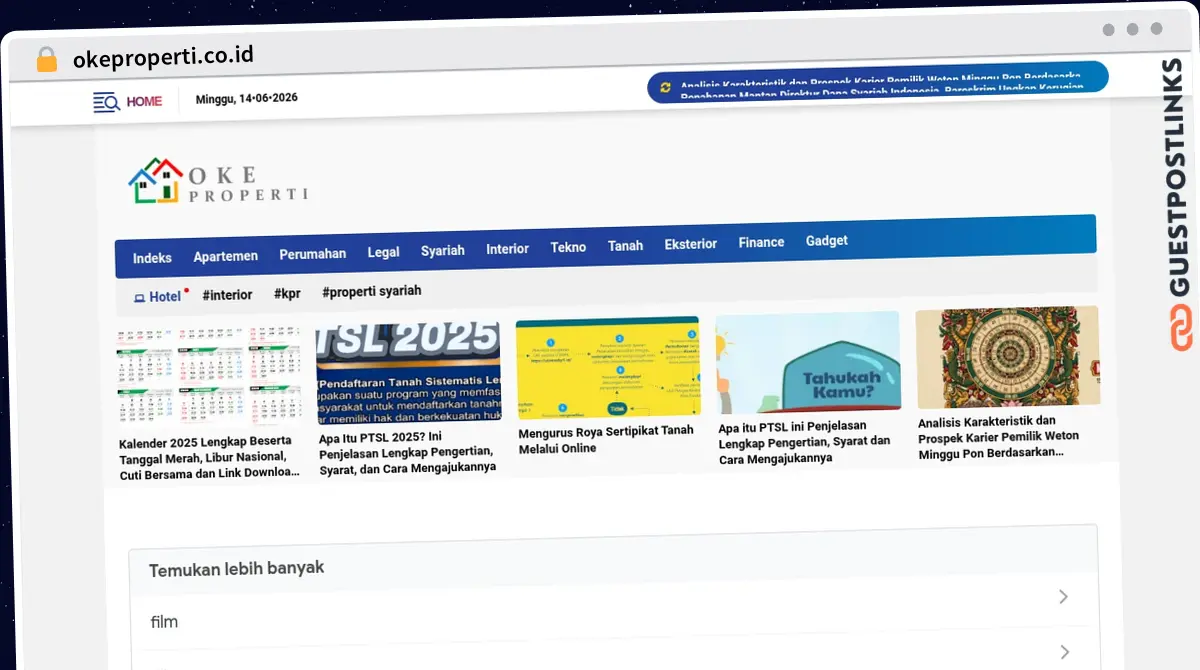Open the Apartemen category
The image size is (1200, 670).
click(x=226, y=256)
